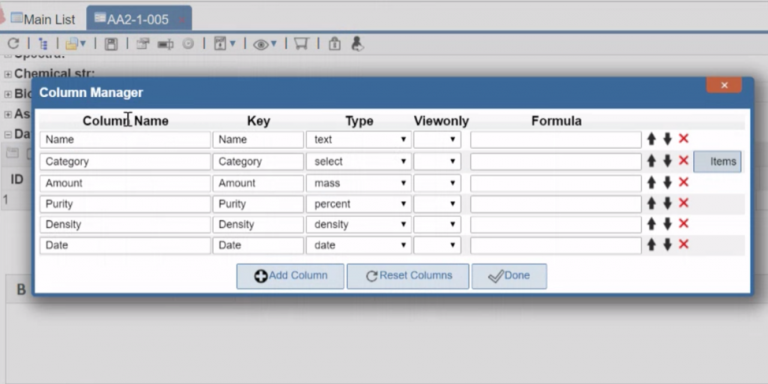Screen dimensions: 768x384
Task: Click the user person icon in toolbar
Action: (357, 44)
